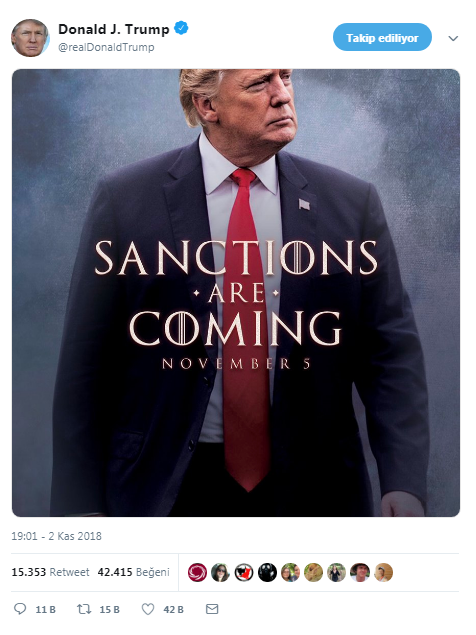Click the 42 B like count
The width and height of the screenshot is (476, 635).
(173, 609)
